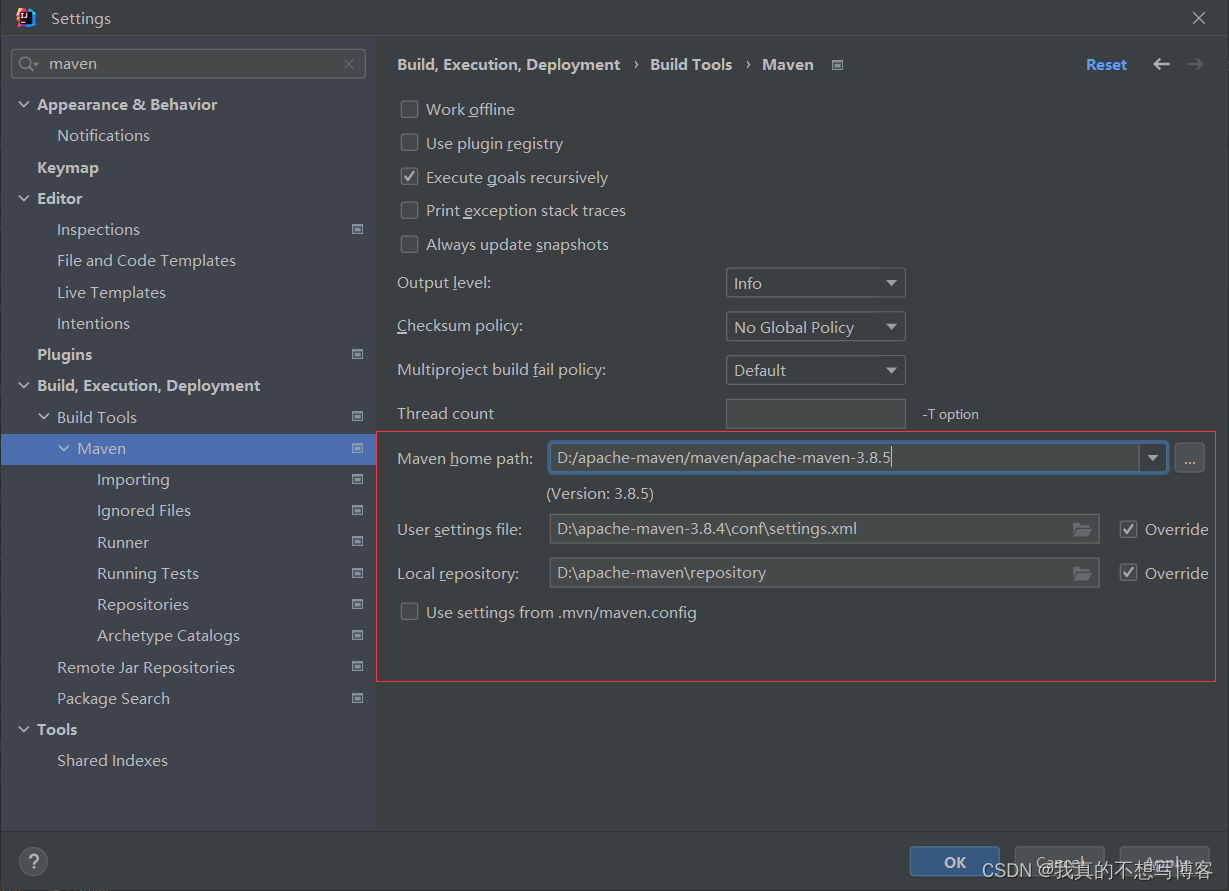Click project icon on Build Tools row
1229x891 pixels.
pos(357,417)
